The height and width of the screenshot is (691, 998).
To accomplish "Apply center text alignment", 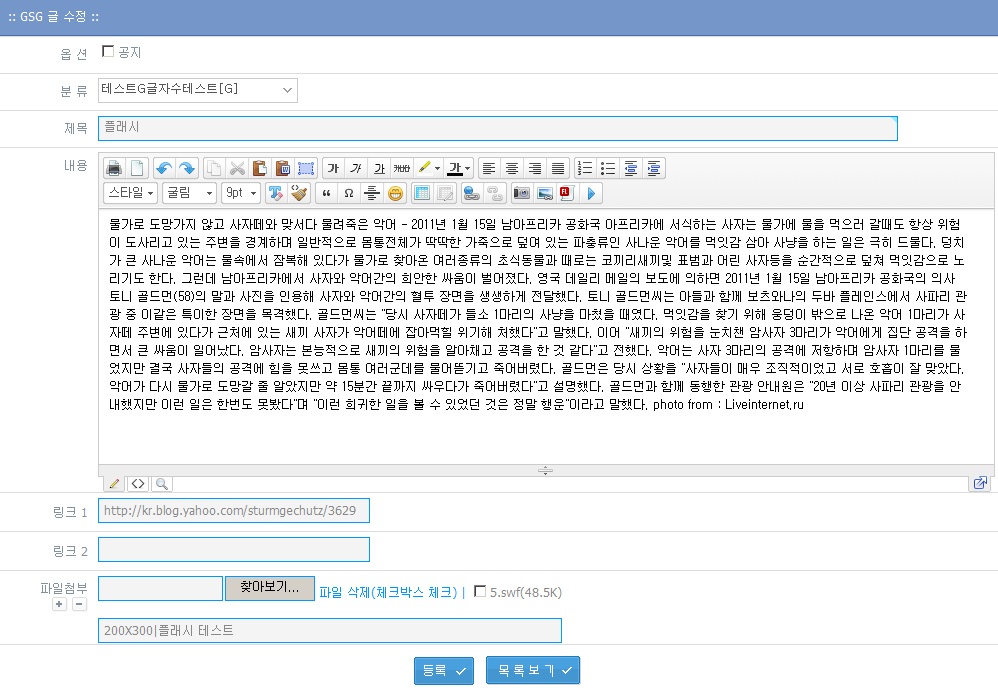I will [x=512, y=168].
